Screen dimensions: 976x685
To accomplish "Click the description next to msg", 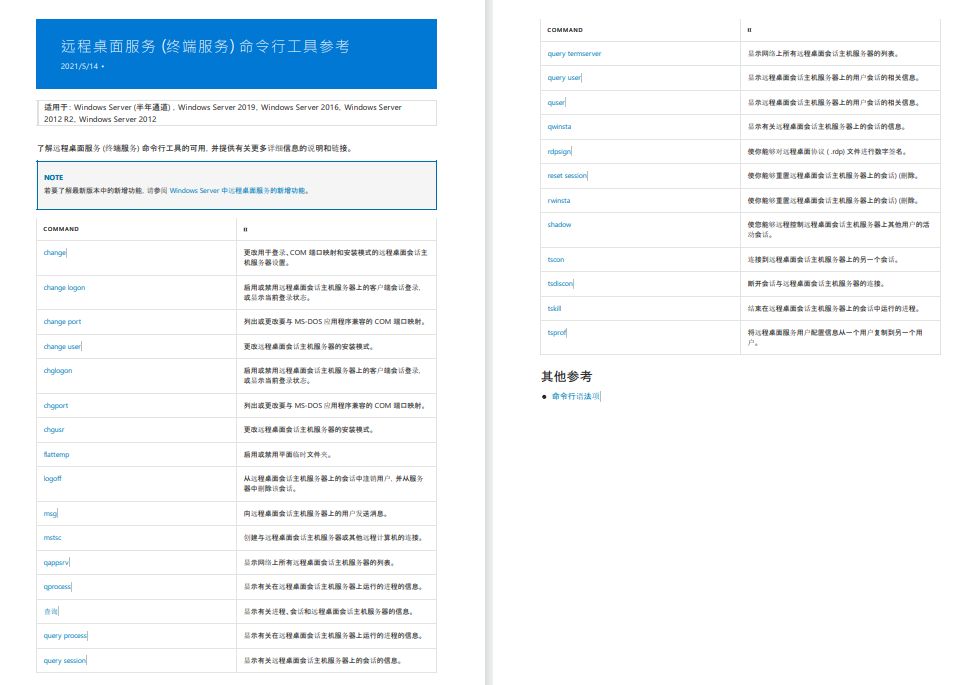I will (316, 514).
